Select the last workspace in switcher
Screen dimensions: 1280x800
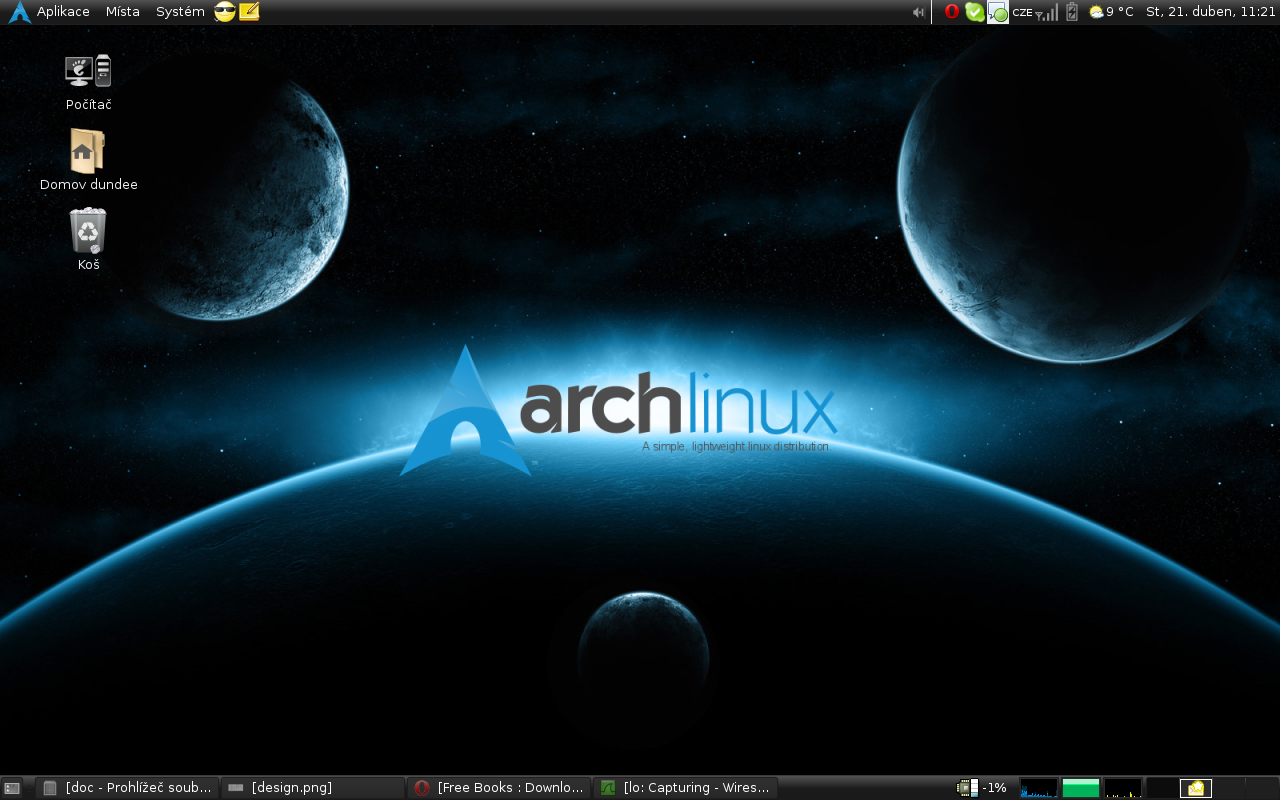(1262, 788)
